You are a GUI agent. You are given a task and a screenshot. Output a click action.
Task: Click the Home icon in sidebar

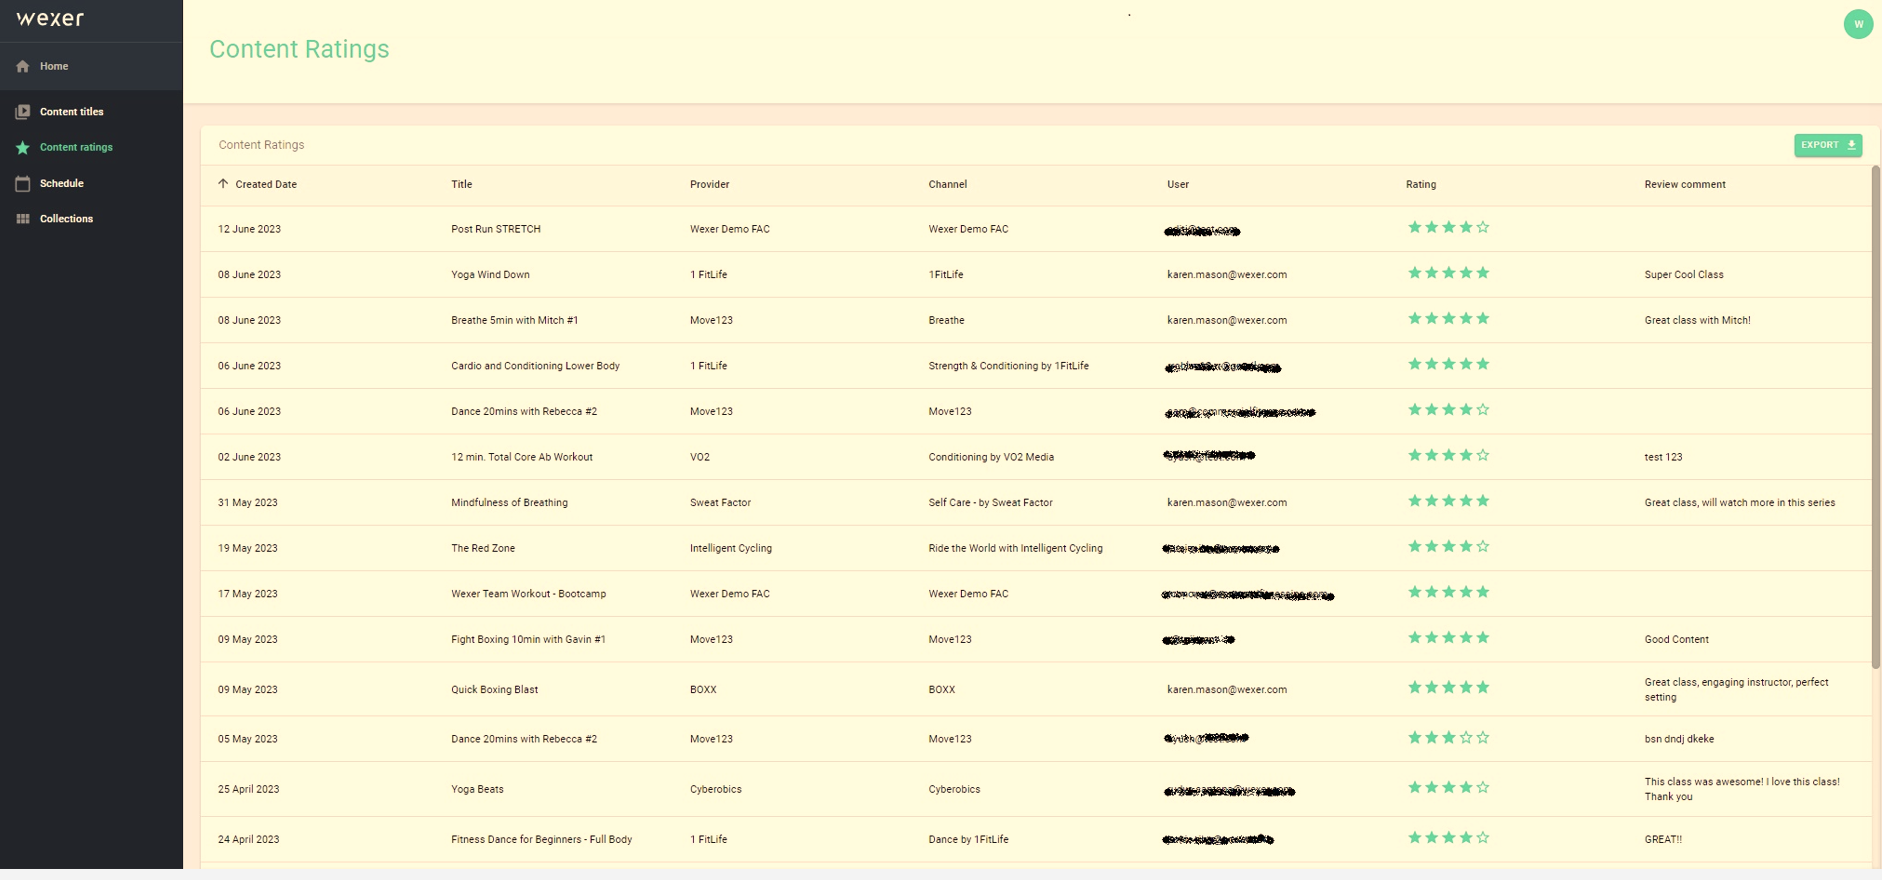pos(23,66)
